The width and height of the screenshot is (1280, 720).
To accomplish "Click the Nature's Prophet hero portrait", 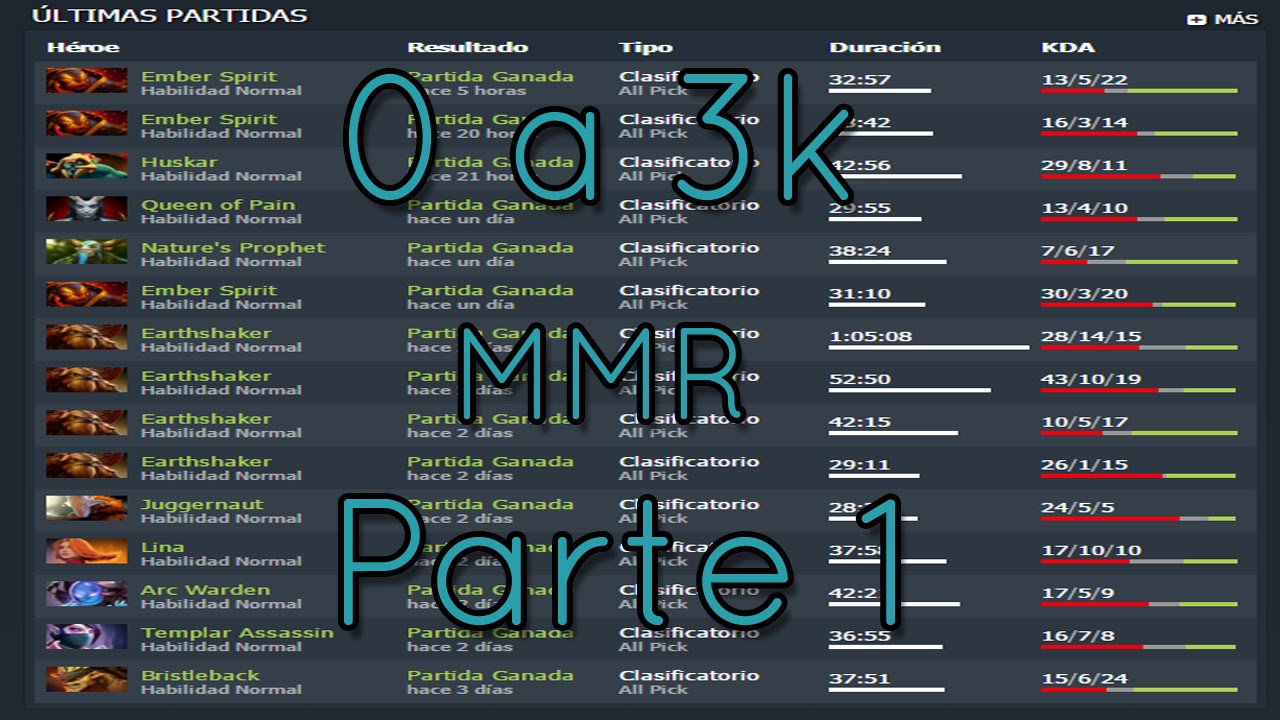I will (x=86, y=252).
